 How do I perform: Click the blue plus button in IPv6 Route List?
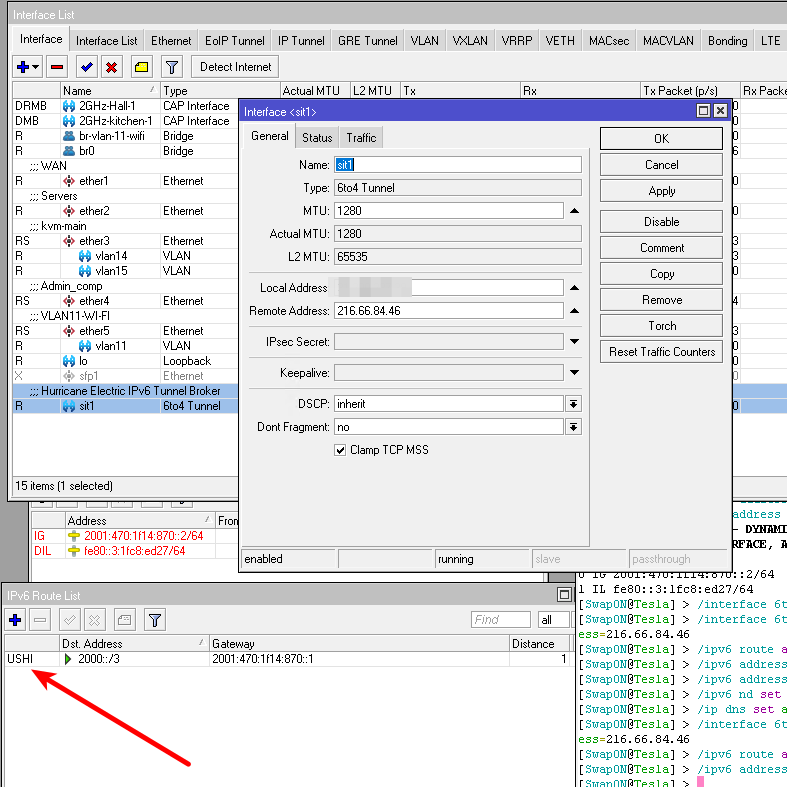coord(15,620)
